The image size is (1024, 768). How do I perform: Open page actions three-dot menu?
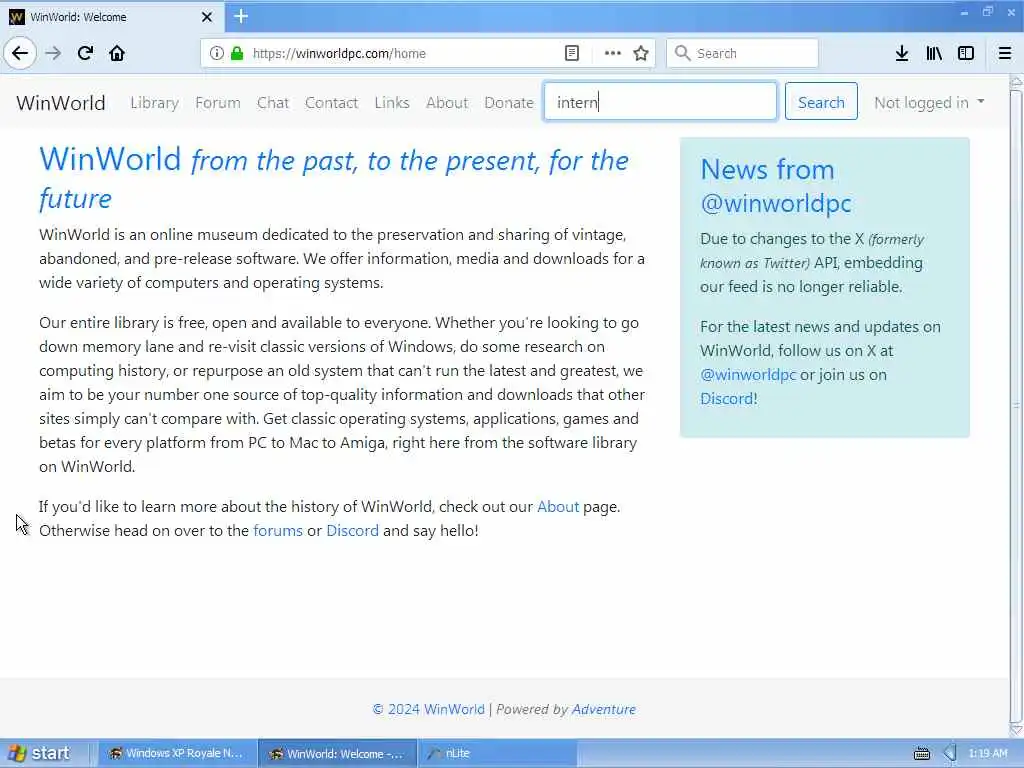coord(613,53)
